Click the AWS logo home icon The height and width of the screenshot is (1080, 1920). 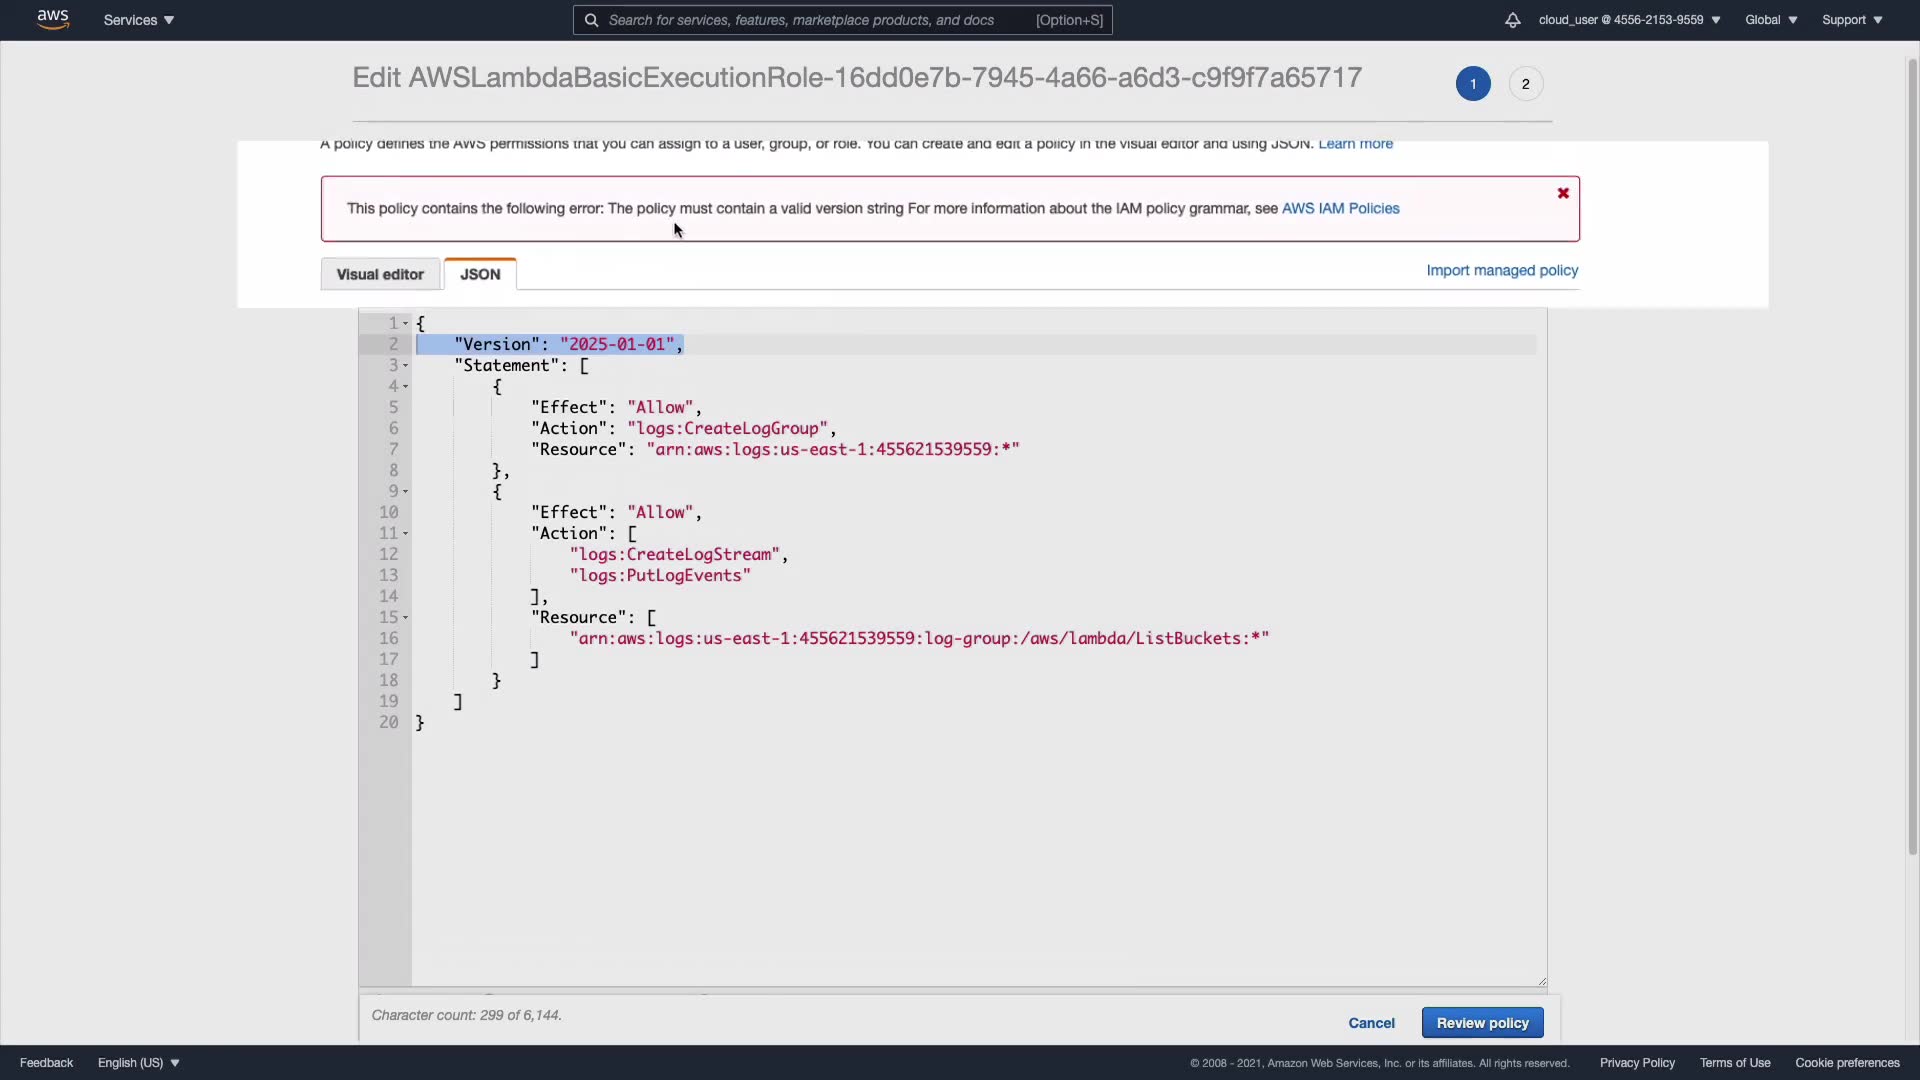click(x=53, y=20)
